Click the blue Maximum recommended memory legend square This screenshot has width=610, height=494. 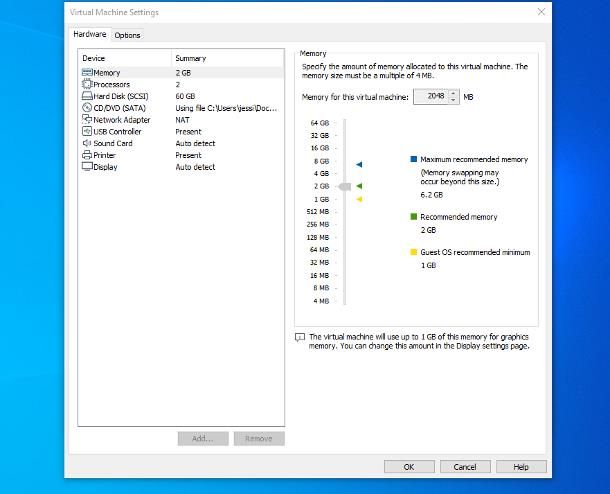click(x=414, y=159)
